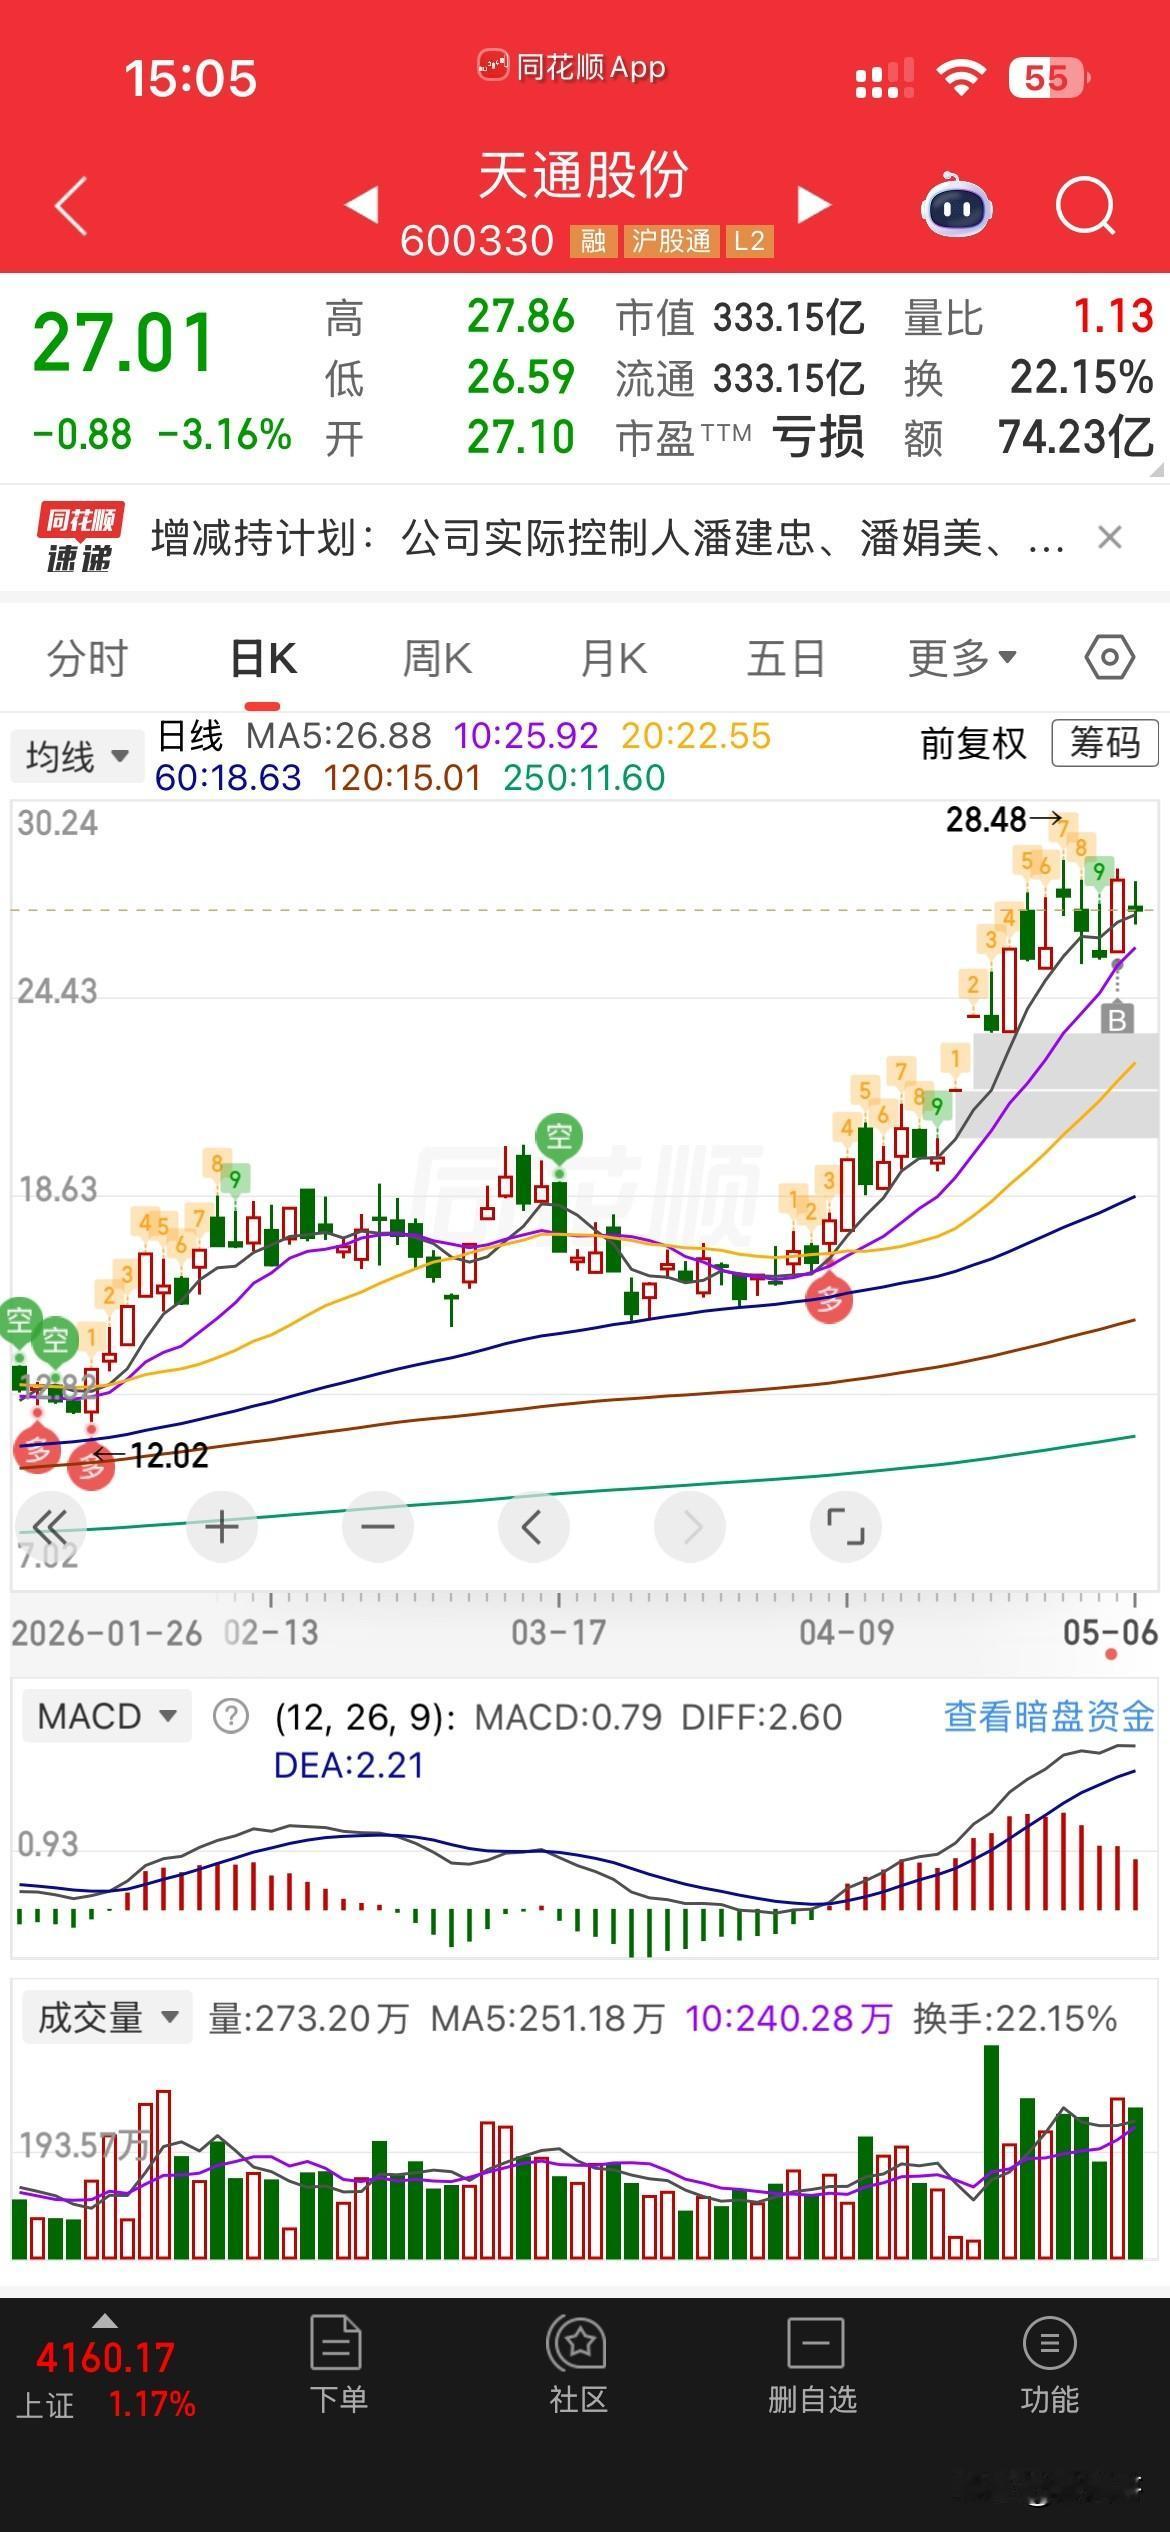Tap the 28.48 high price label
The height and width of the screenshot is (2532, 1170).
click(986, 820)
